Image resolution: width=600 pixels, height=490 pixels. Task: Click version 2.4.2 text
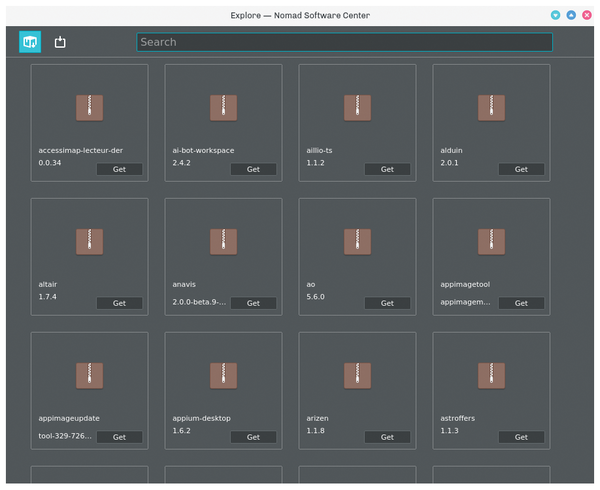(x=181, y=163)
